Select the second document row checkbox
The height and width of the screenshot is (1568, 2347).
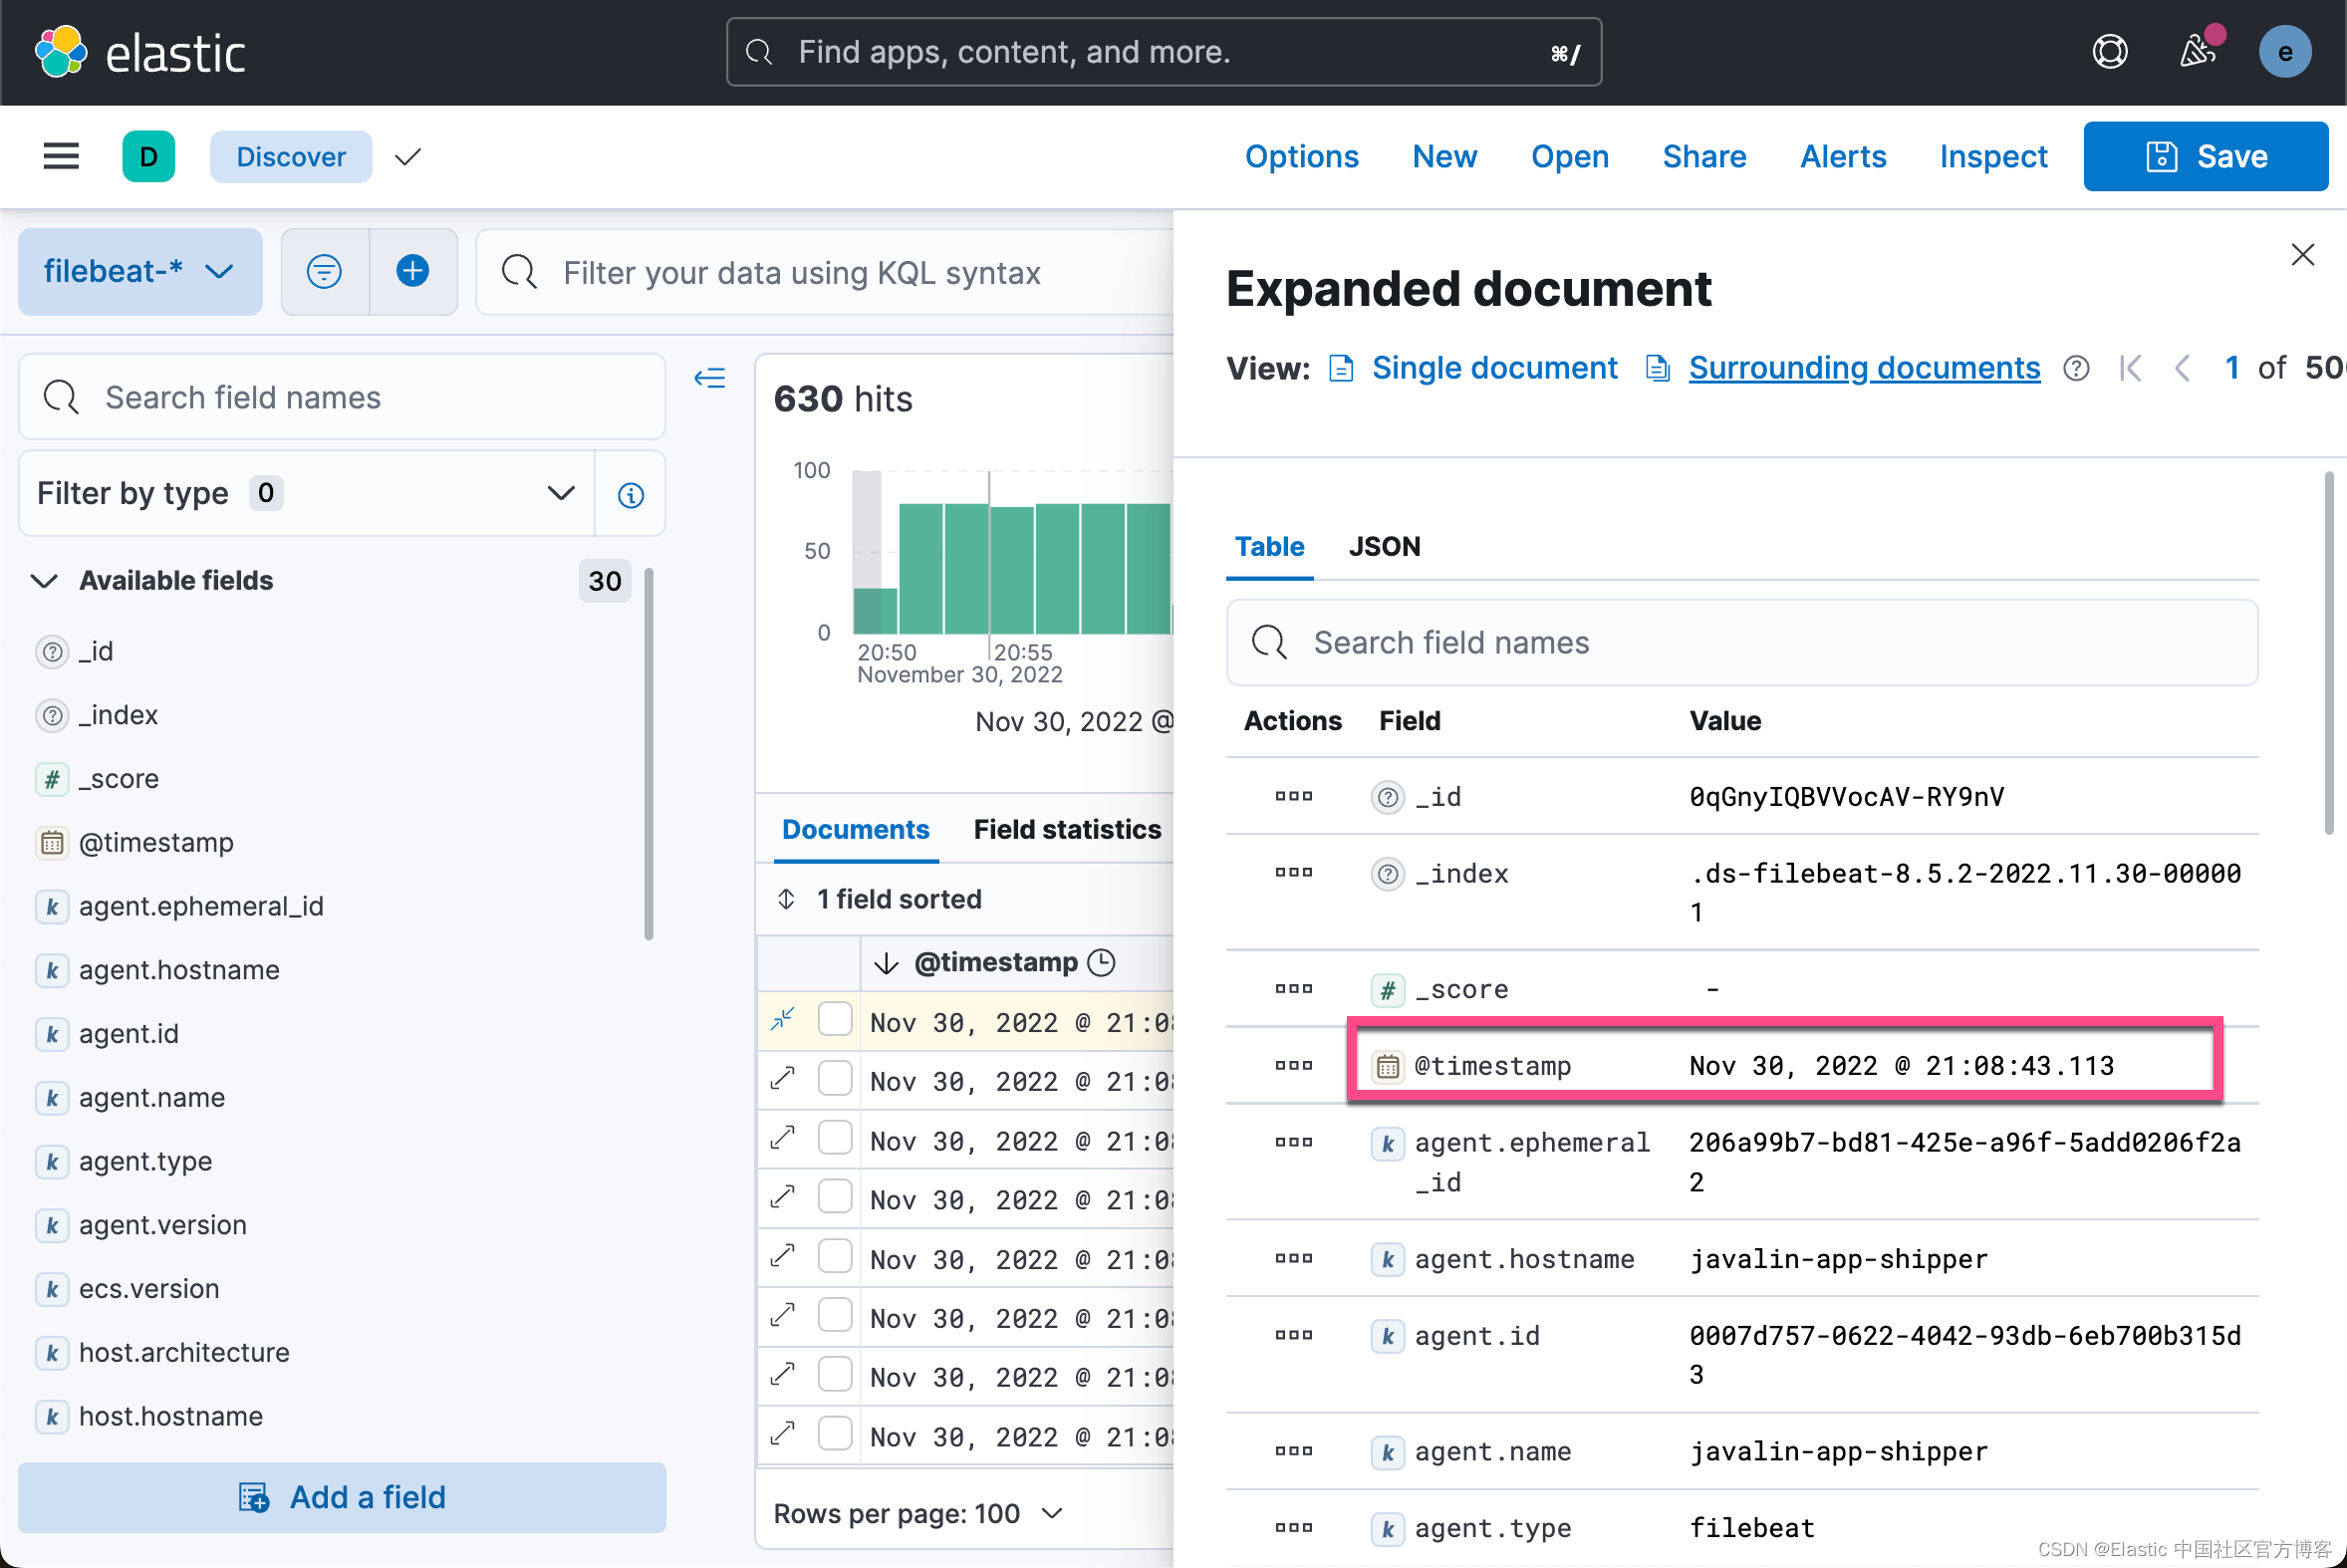click(x=834, y=1079)
